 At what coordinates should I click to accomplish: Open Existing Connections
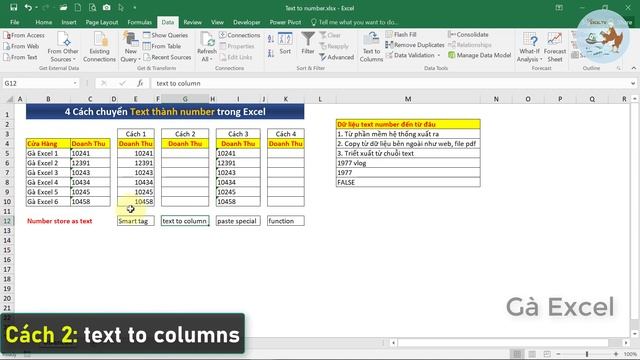pos(99,47)
